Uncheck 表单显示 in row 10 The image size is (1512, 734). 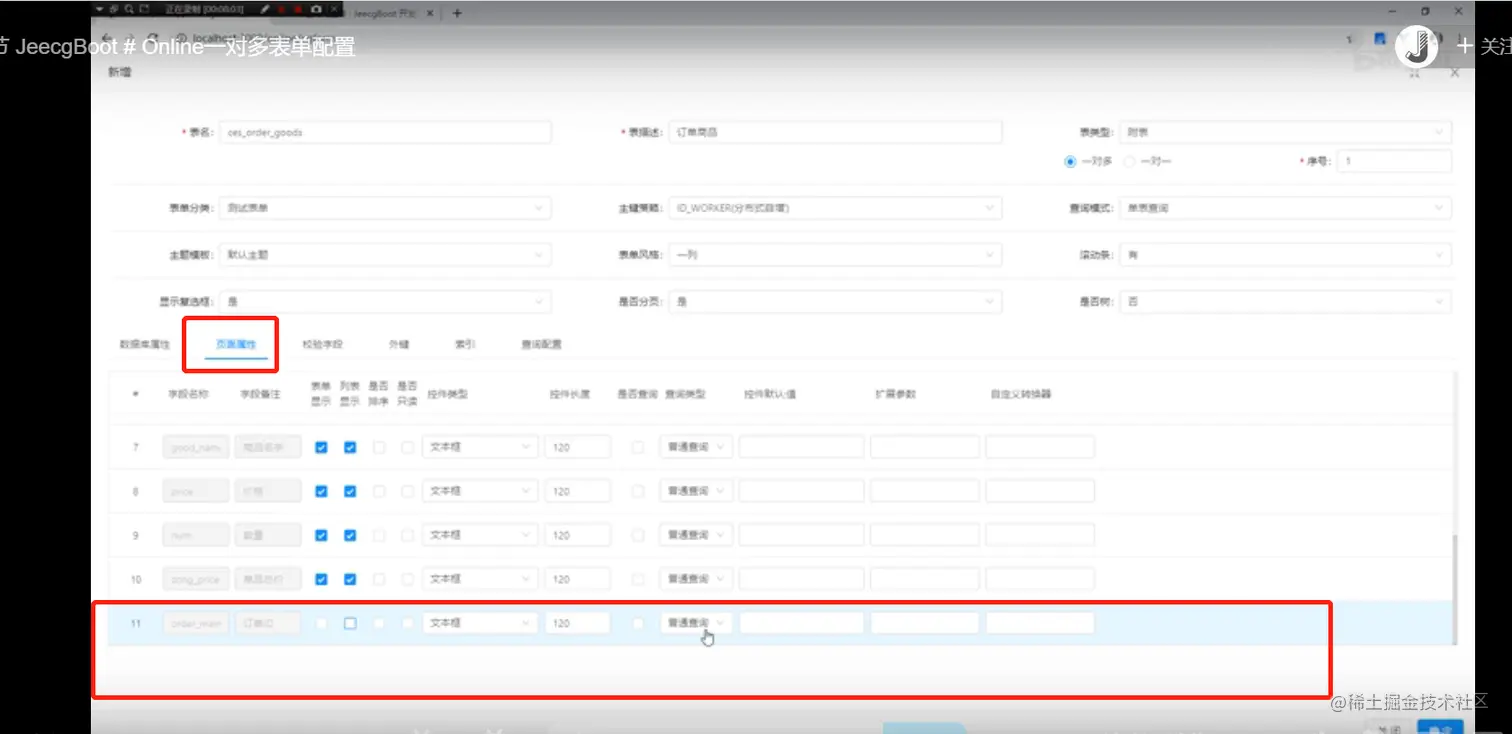click(321, 579)
